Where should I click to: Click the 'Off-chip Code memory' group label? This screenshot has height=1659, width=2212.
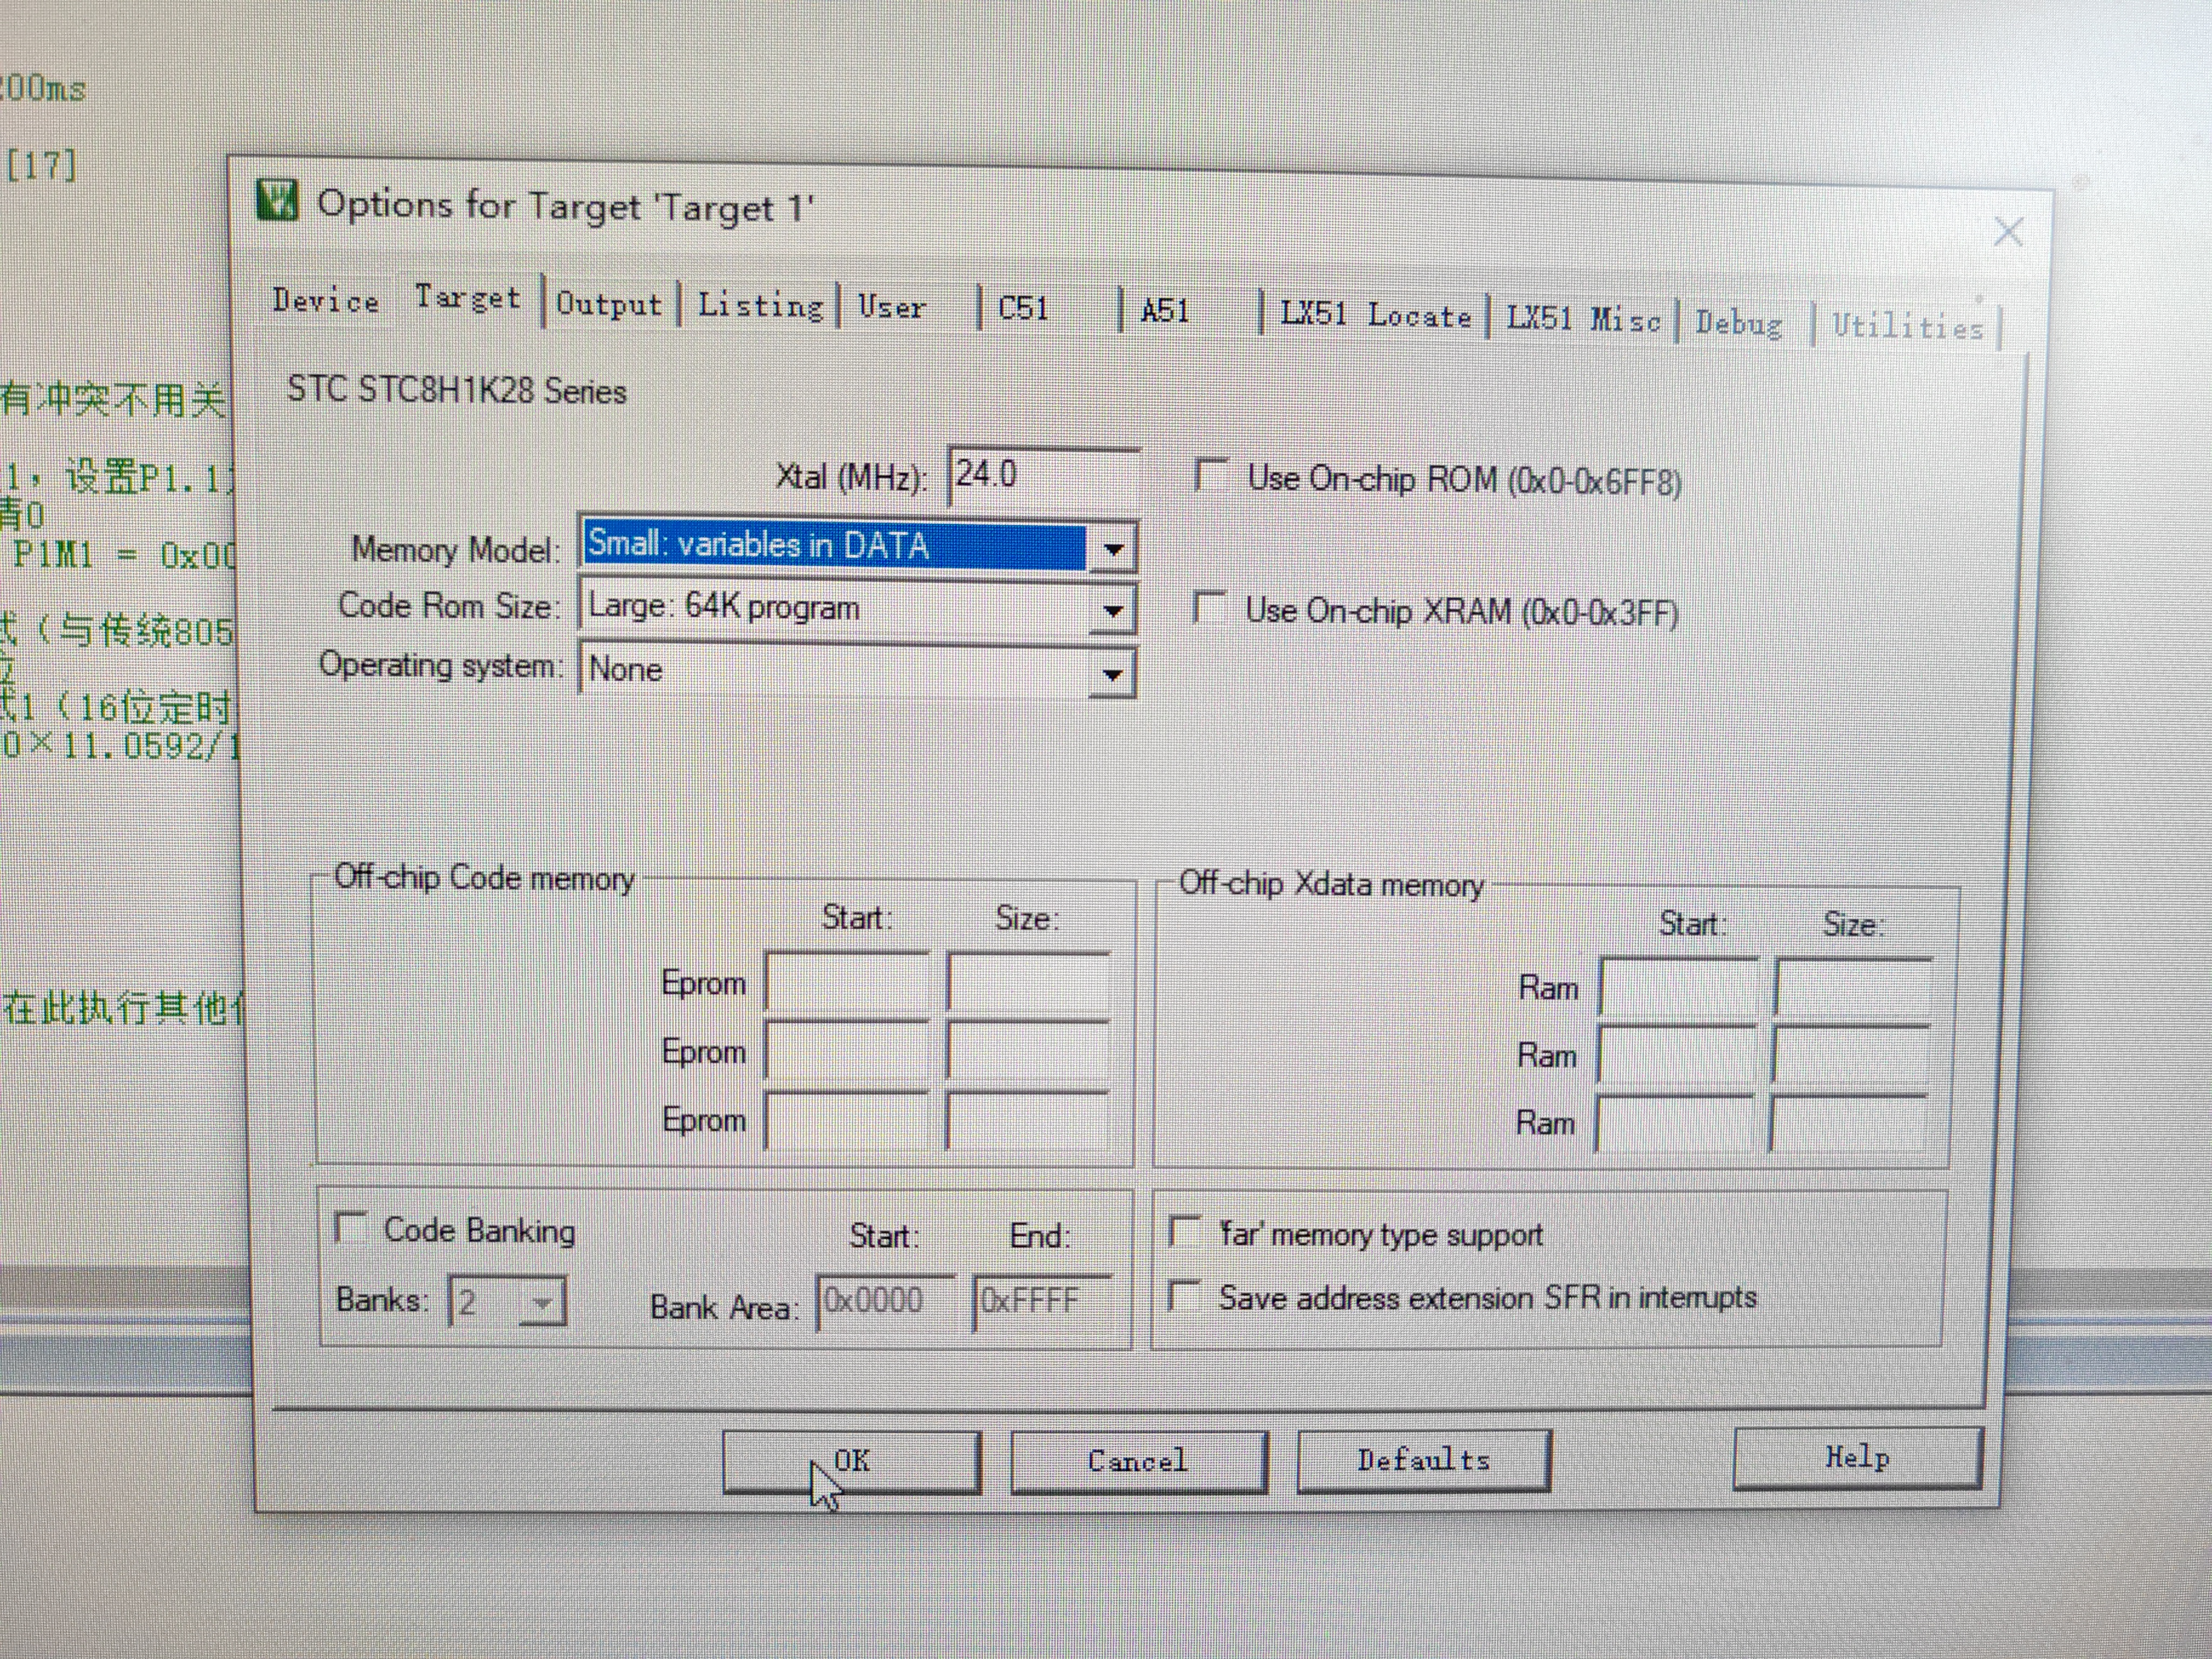coord(484,877)
